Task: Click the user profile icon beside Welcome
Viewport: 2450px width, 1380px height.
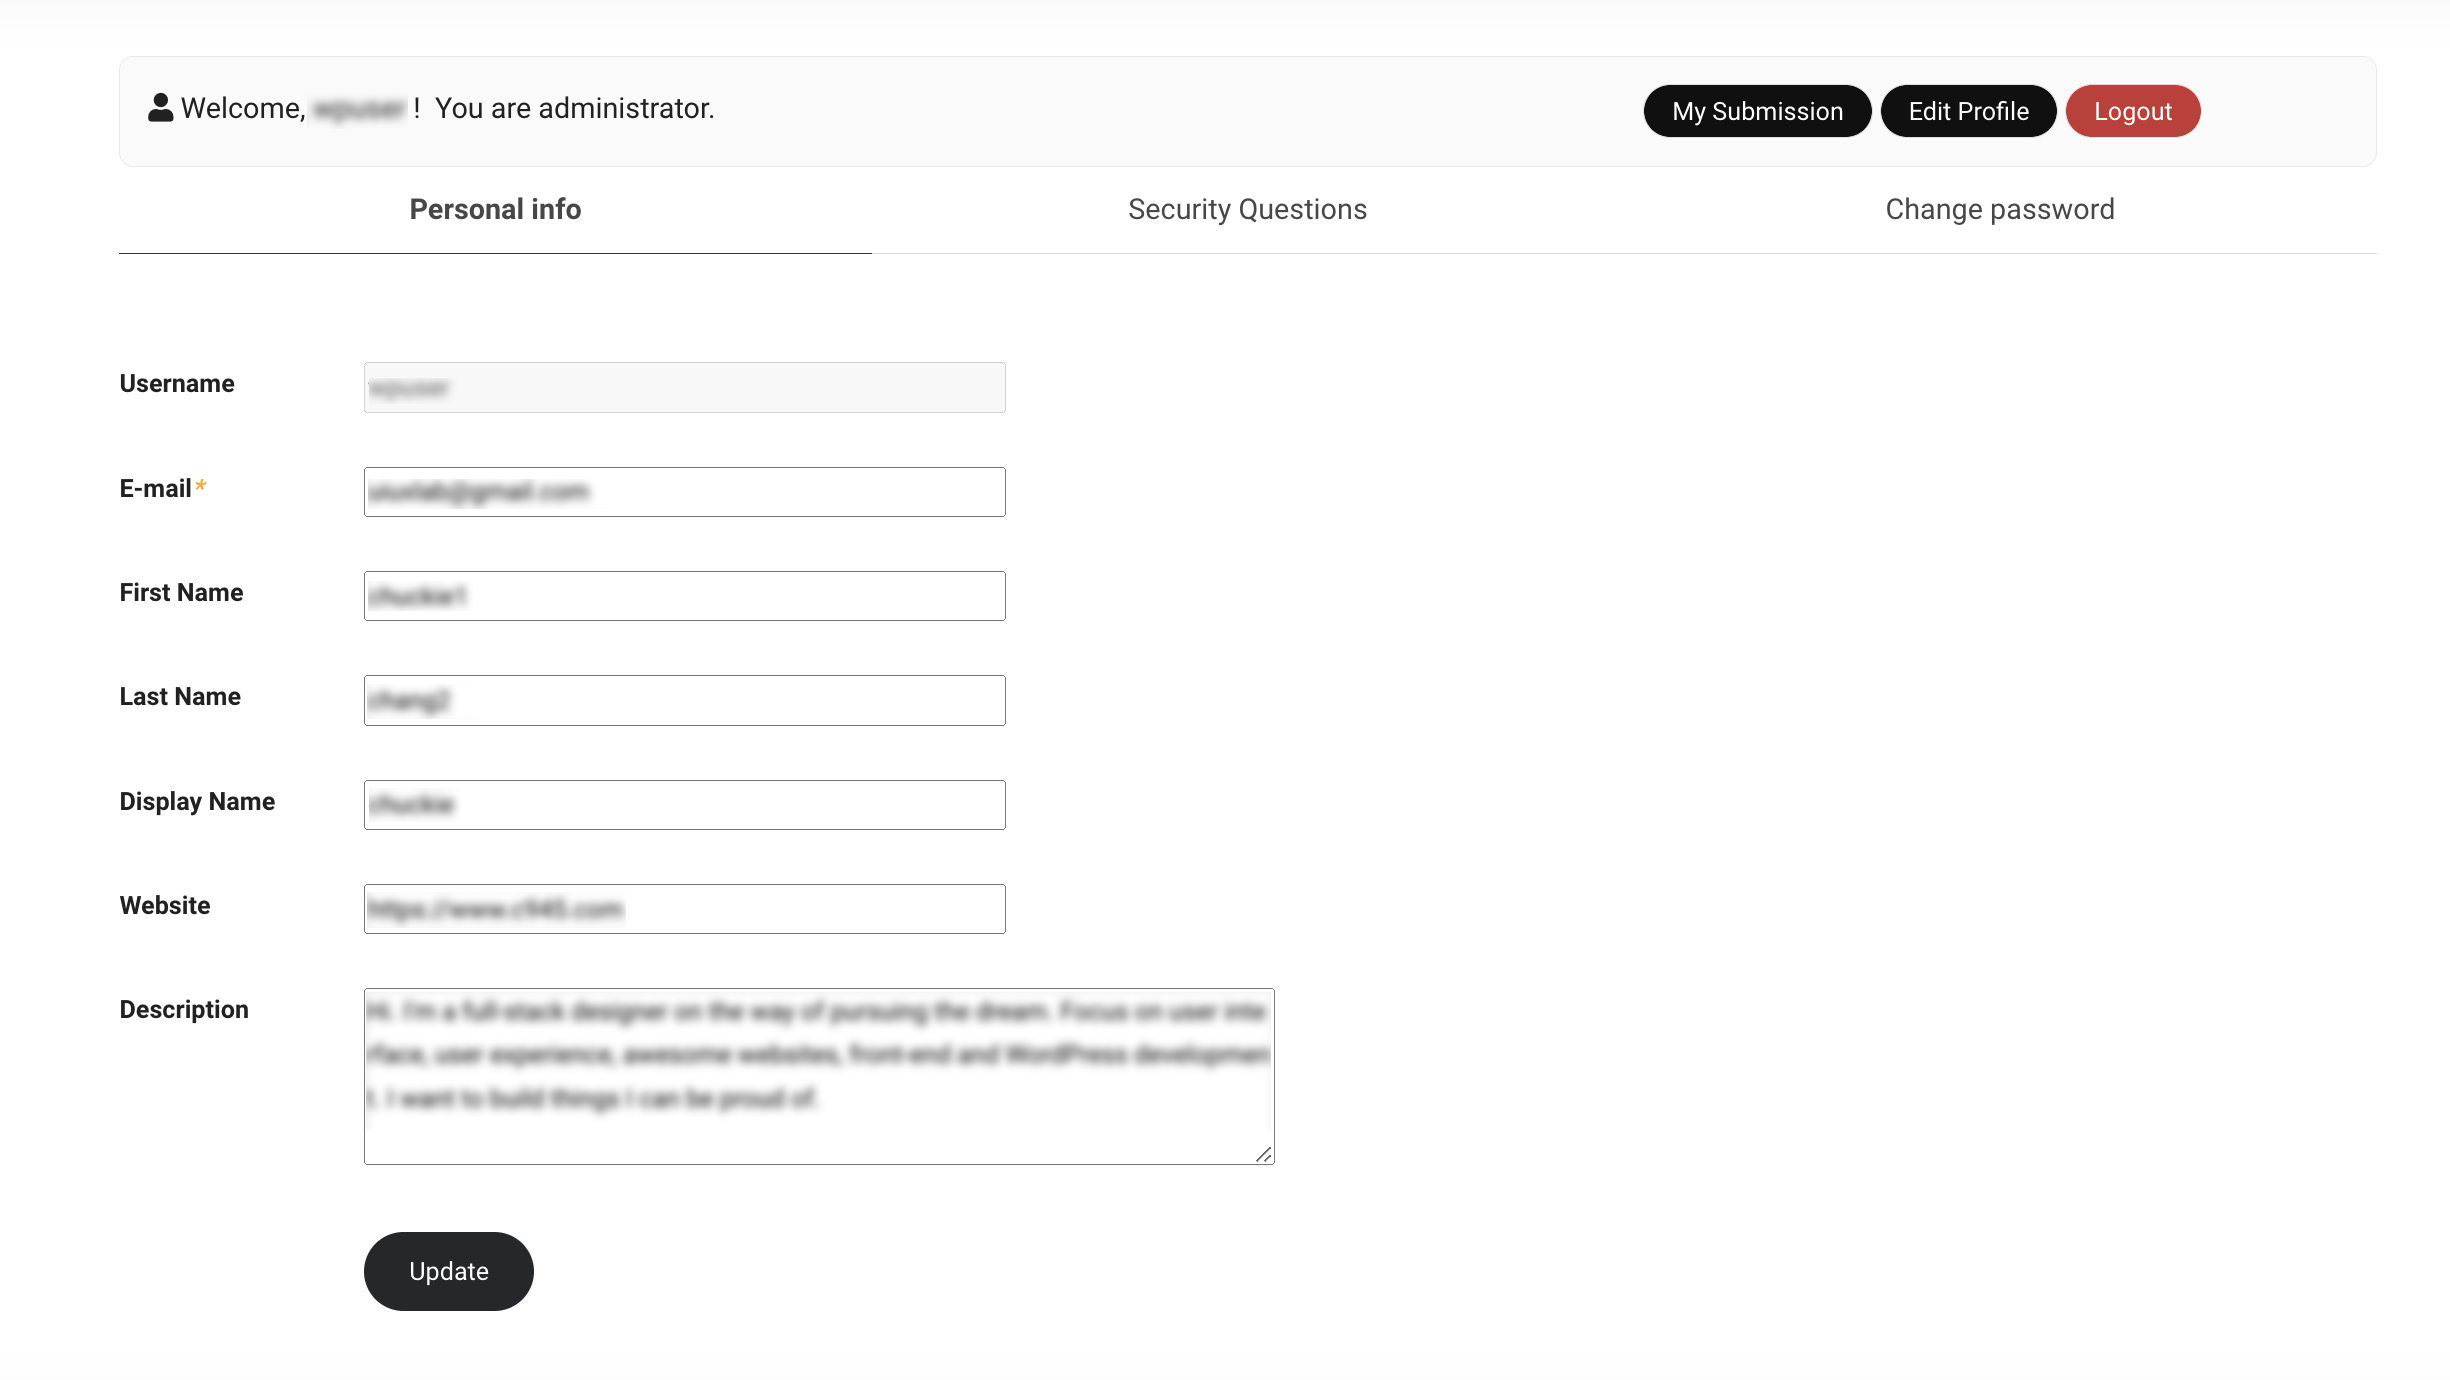Action: point(160,108)
